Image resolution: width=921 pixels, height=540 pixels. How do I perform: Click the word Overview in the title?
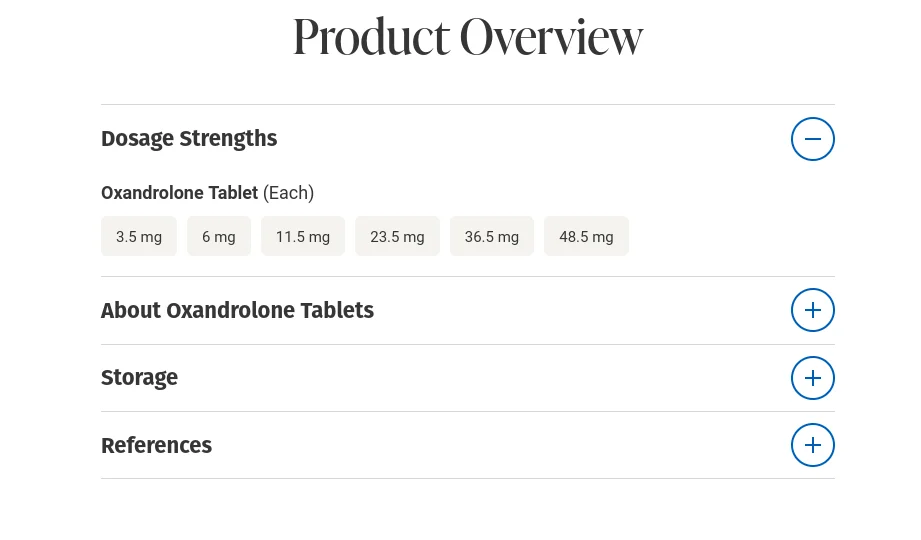tap(551, 37)
